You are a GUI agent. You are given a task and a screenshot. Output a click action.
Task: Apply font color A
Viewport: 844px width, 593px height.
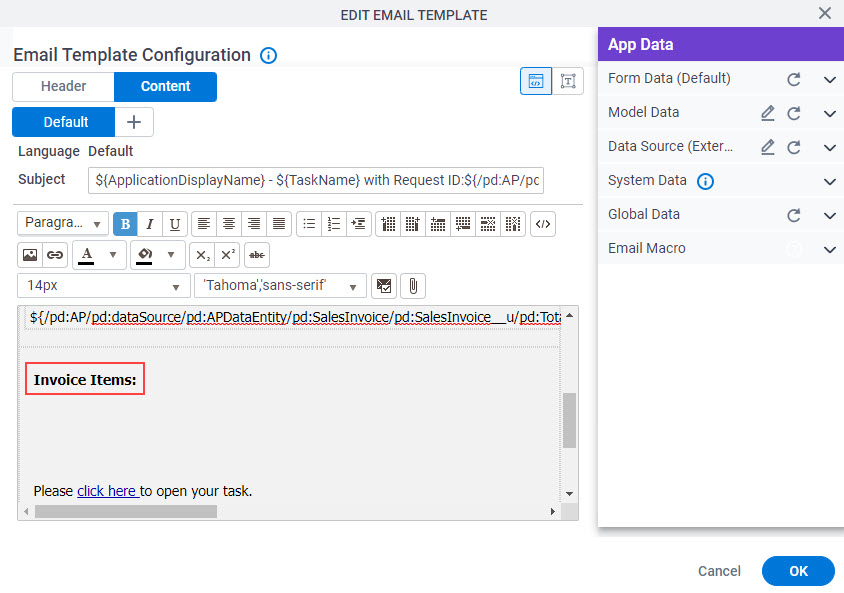[87, 255]
